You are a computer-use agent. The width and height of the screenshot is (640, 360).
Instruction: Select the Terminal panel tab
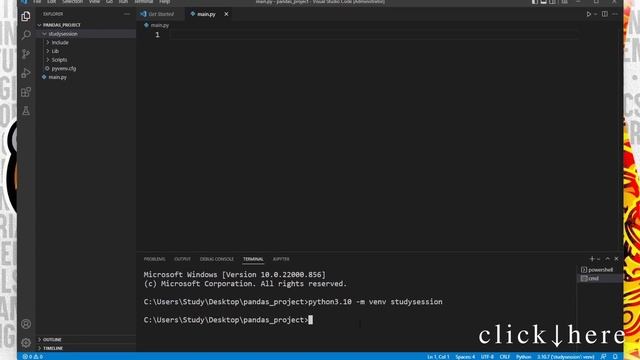click(253, 259)
